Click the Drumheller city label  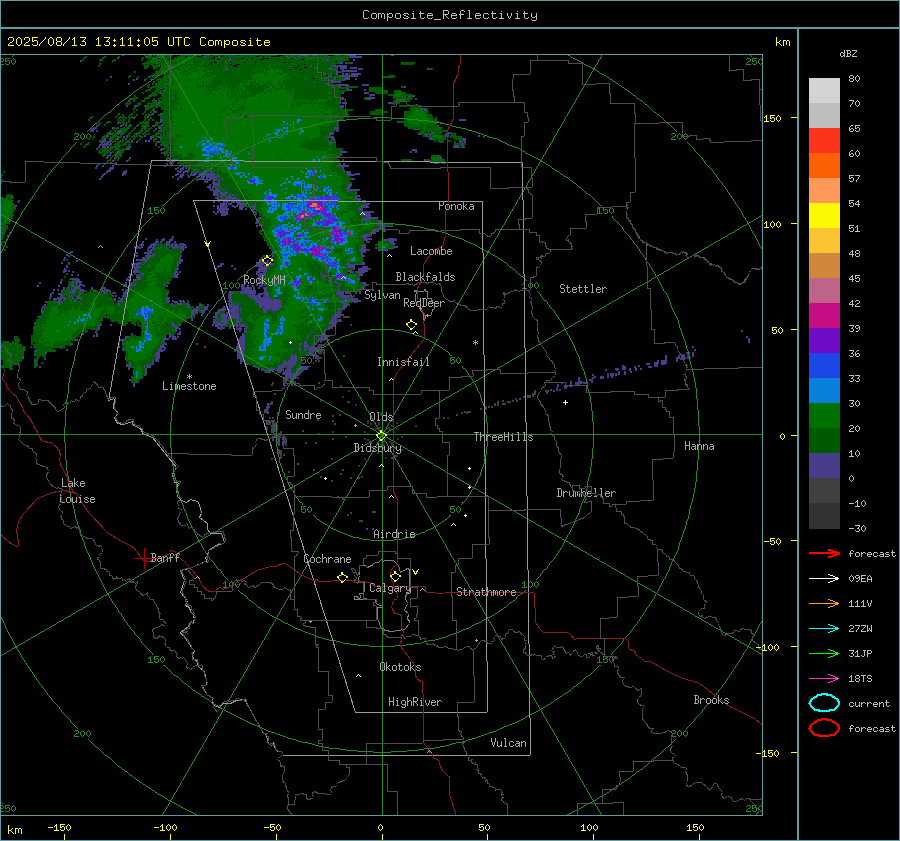click(x=586, y=493)
